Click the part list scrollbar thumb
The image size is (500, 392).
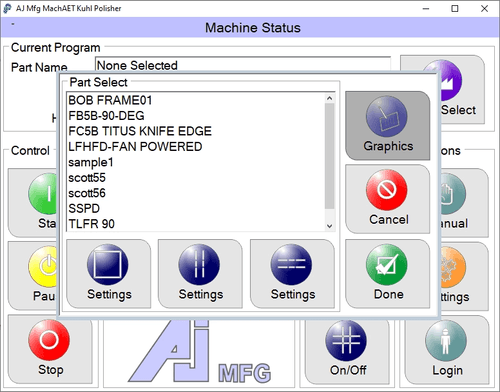[329, 156]
